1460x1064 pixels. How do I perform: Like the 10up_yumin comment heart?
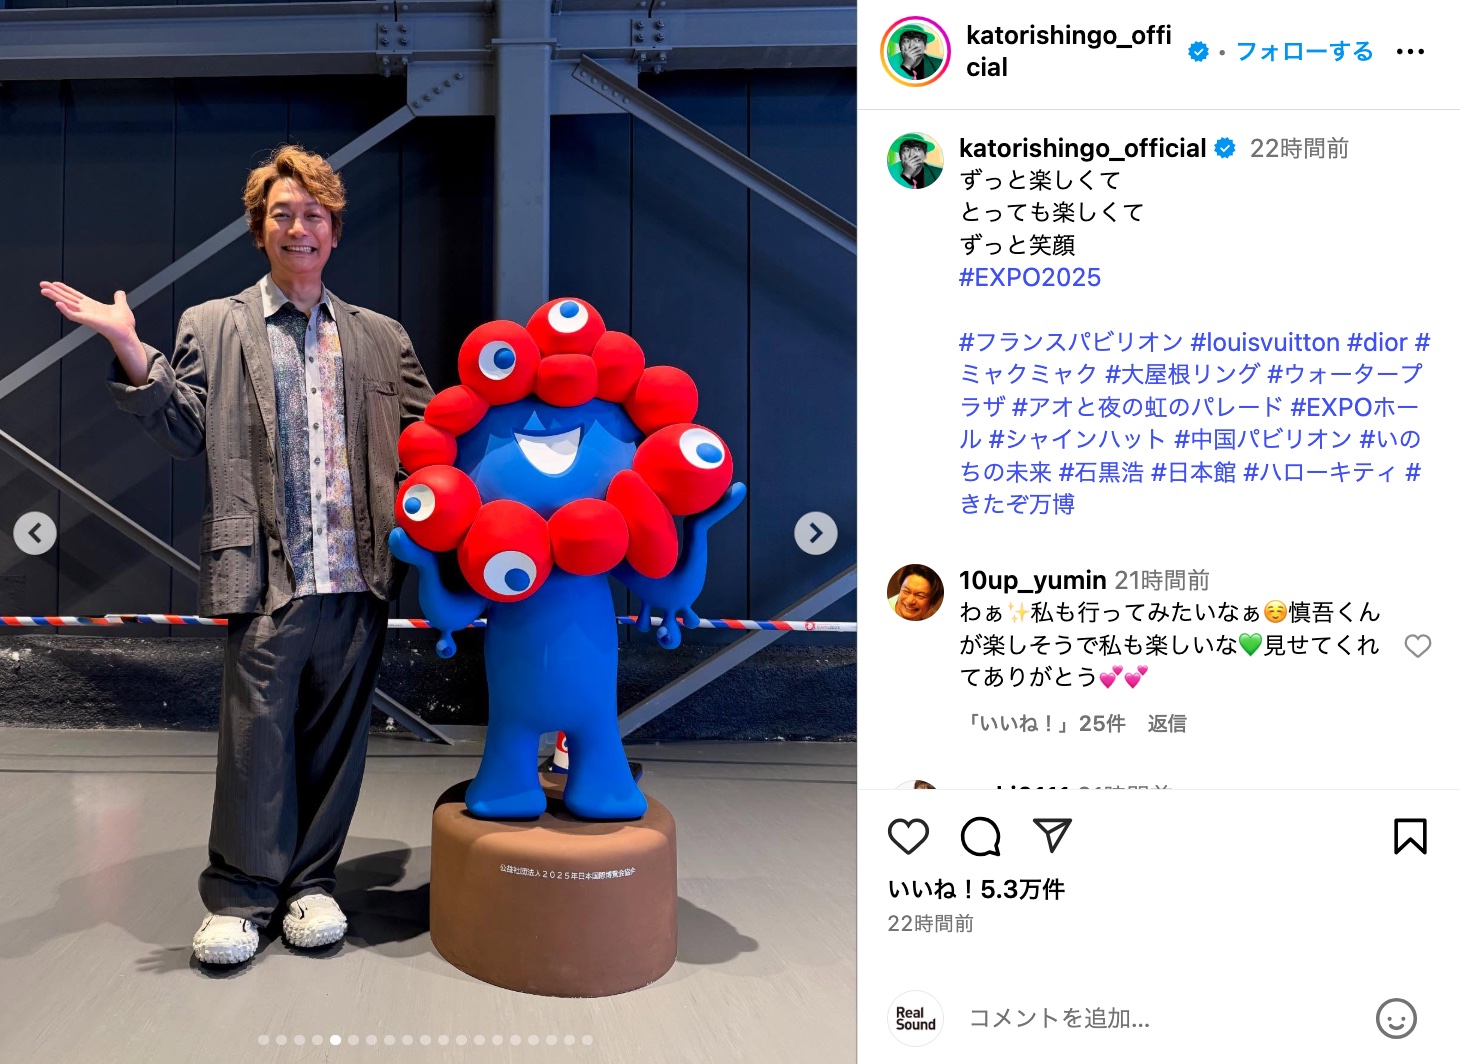[x=1417, y=646]
